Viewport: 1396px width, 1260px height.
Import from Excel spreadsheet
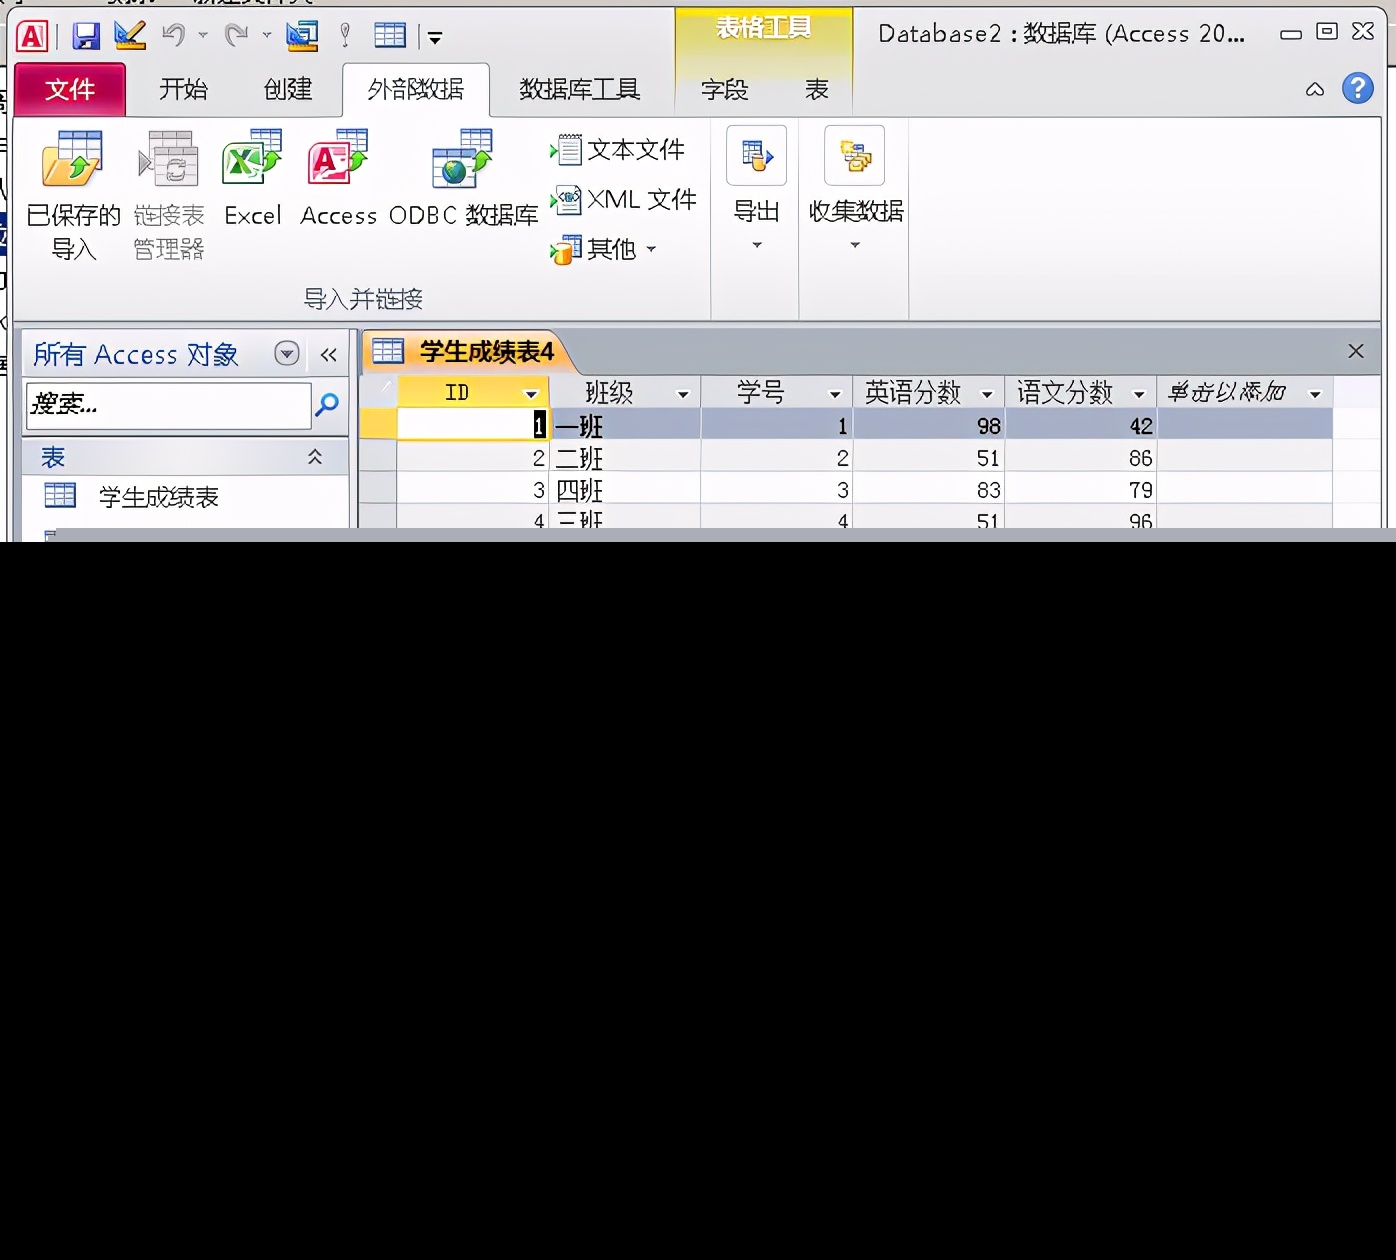[x=252, y=178]
